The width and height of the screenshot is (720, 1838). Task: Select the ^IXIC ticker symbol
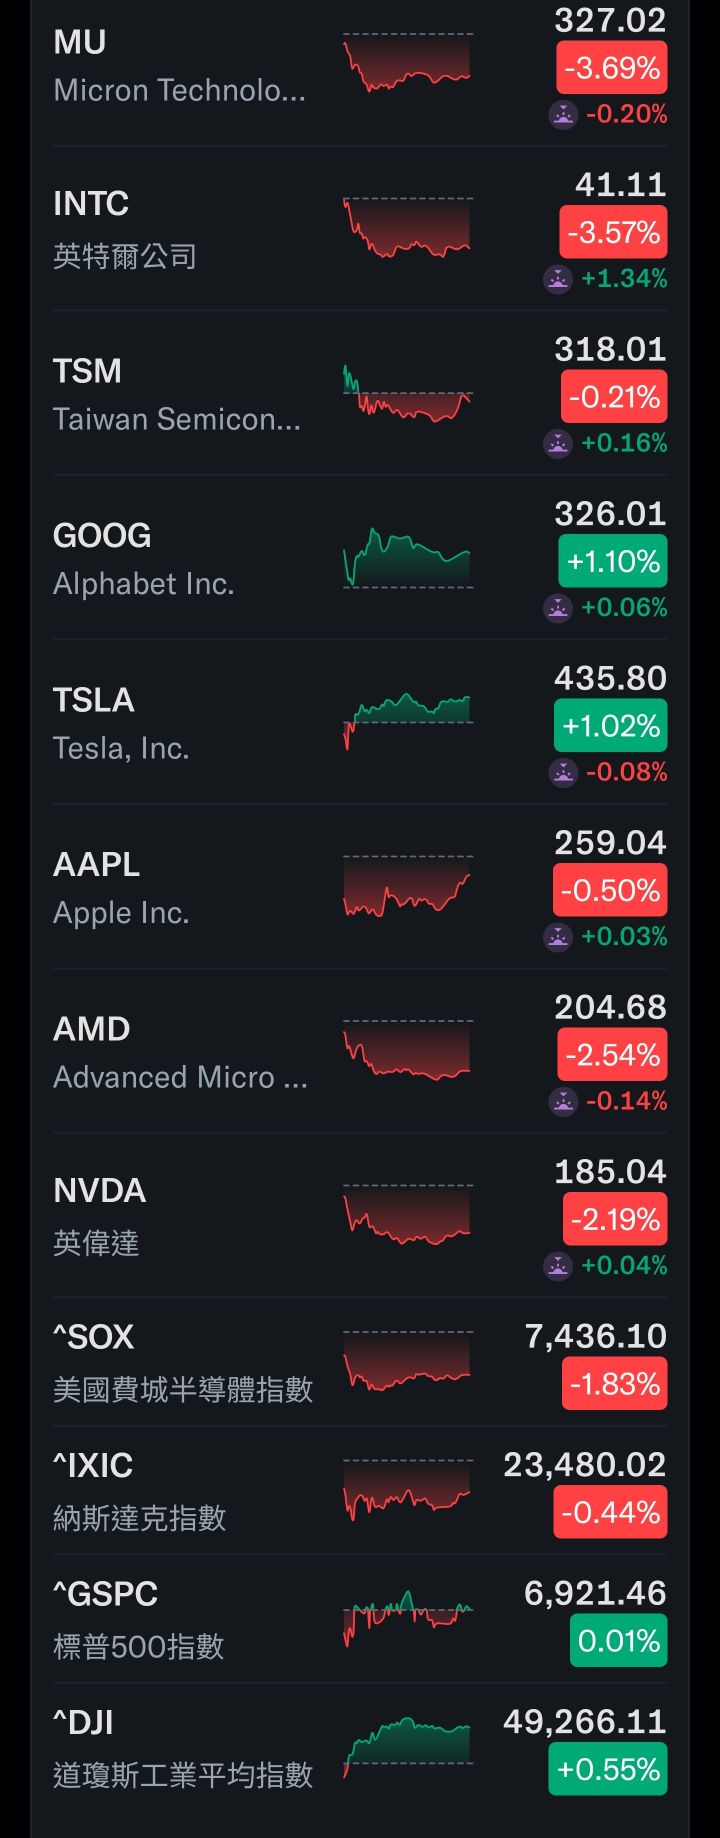click(x=93, y=1466)
